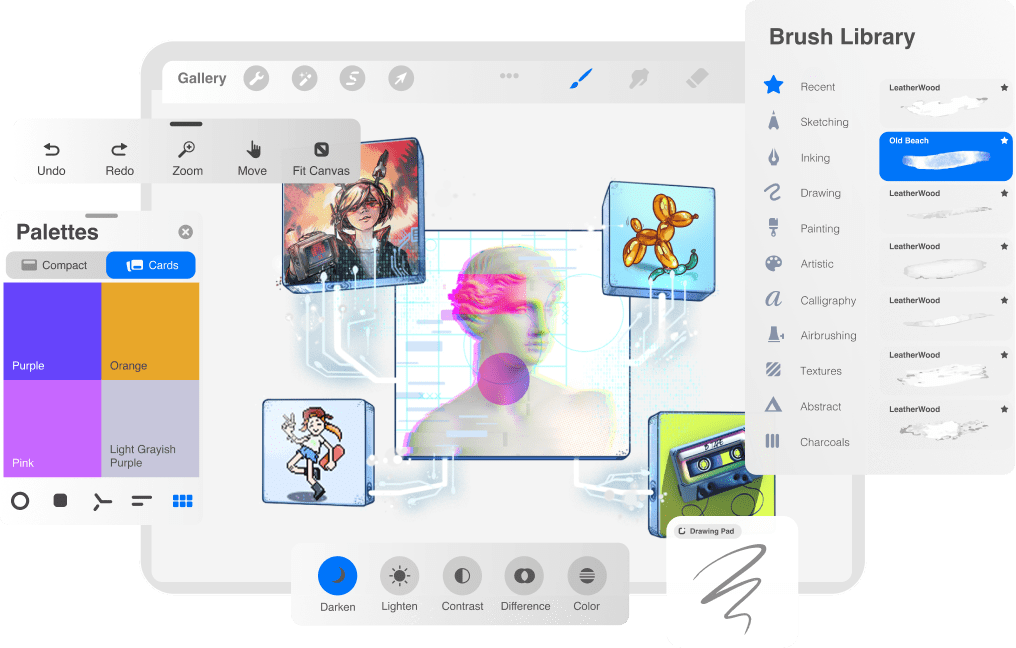Open the three-dots more options menu
This screenshot has height=648, width=1016.
509,76
